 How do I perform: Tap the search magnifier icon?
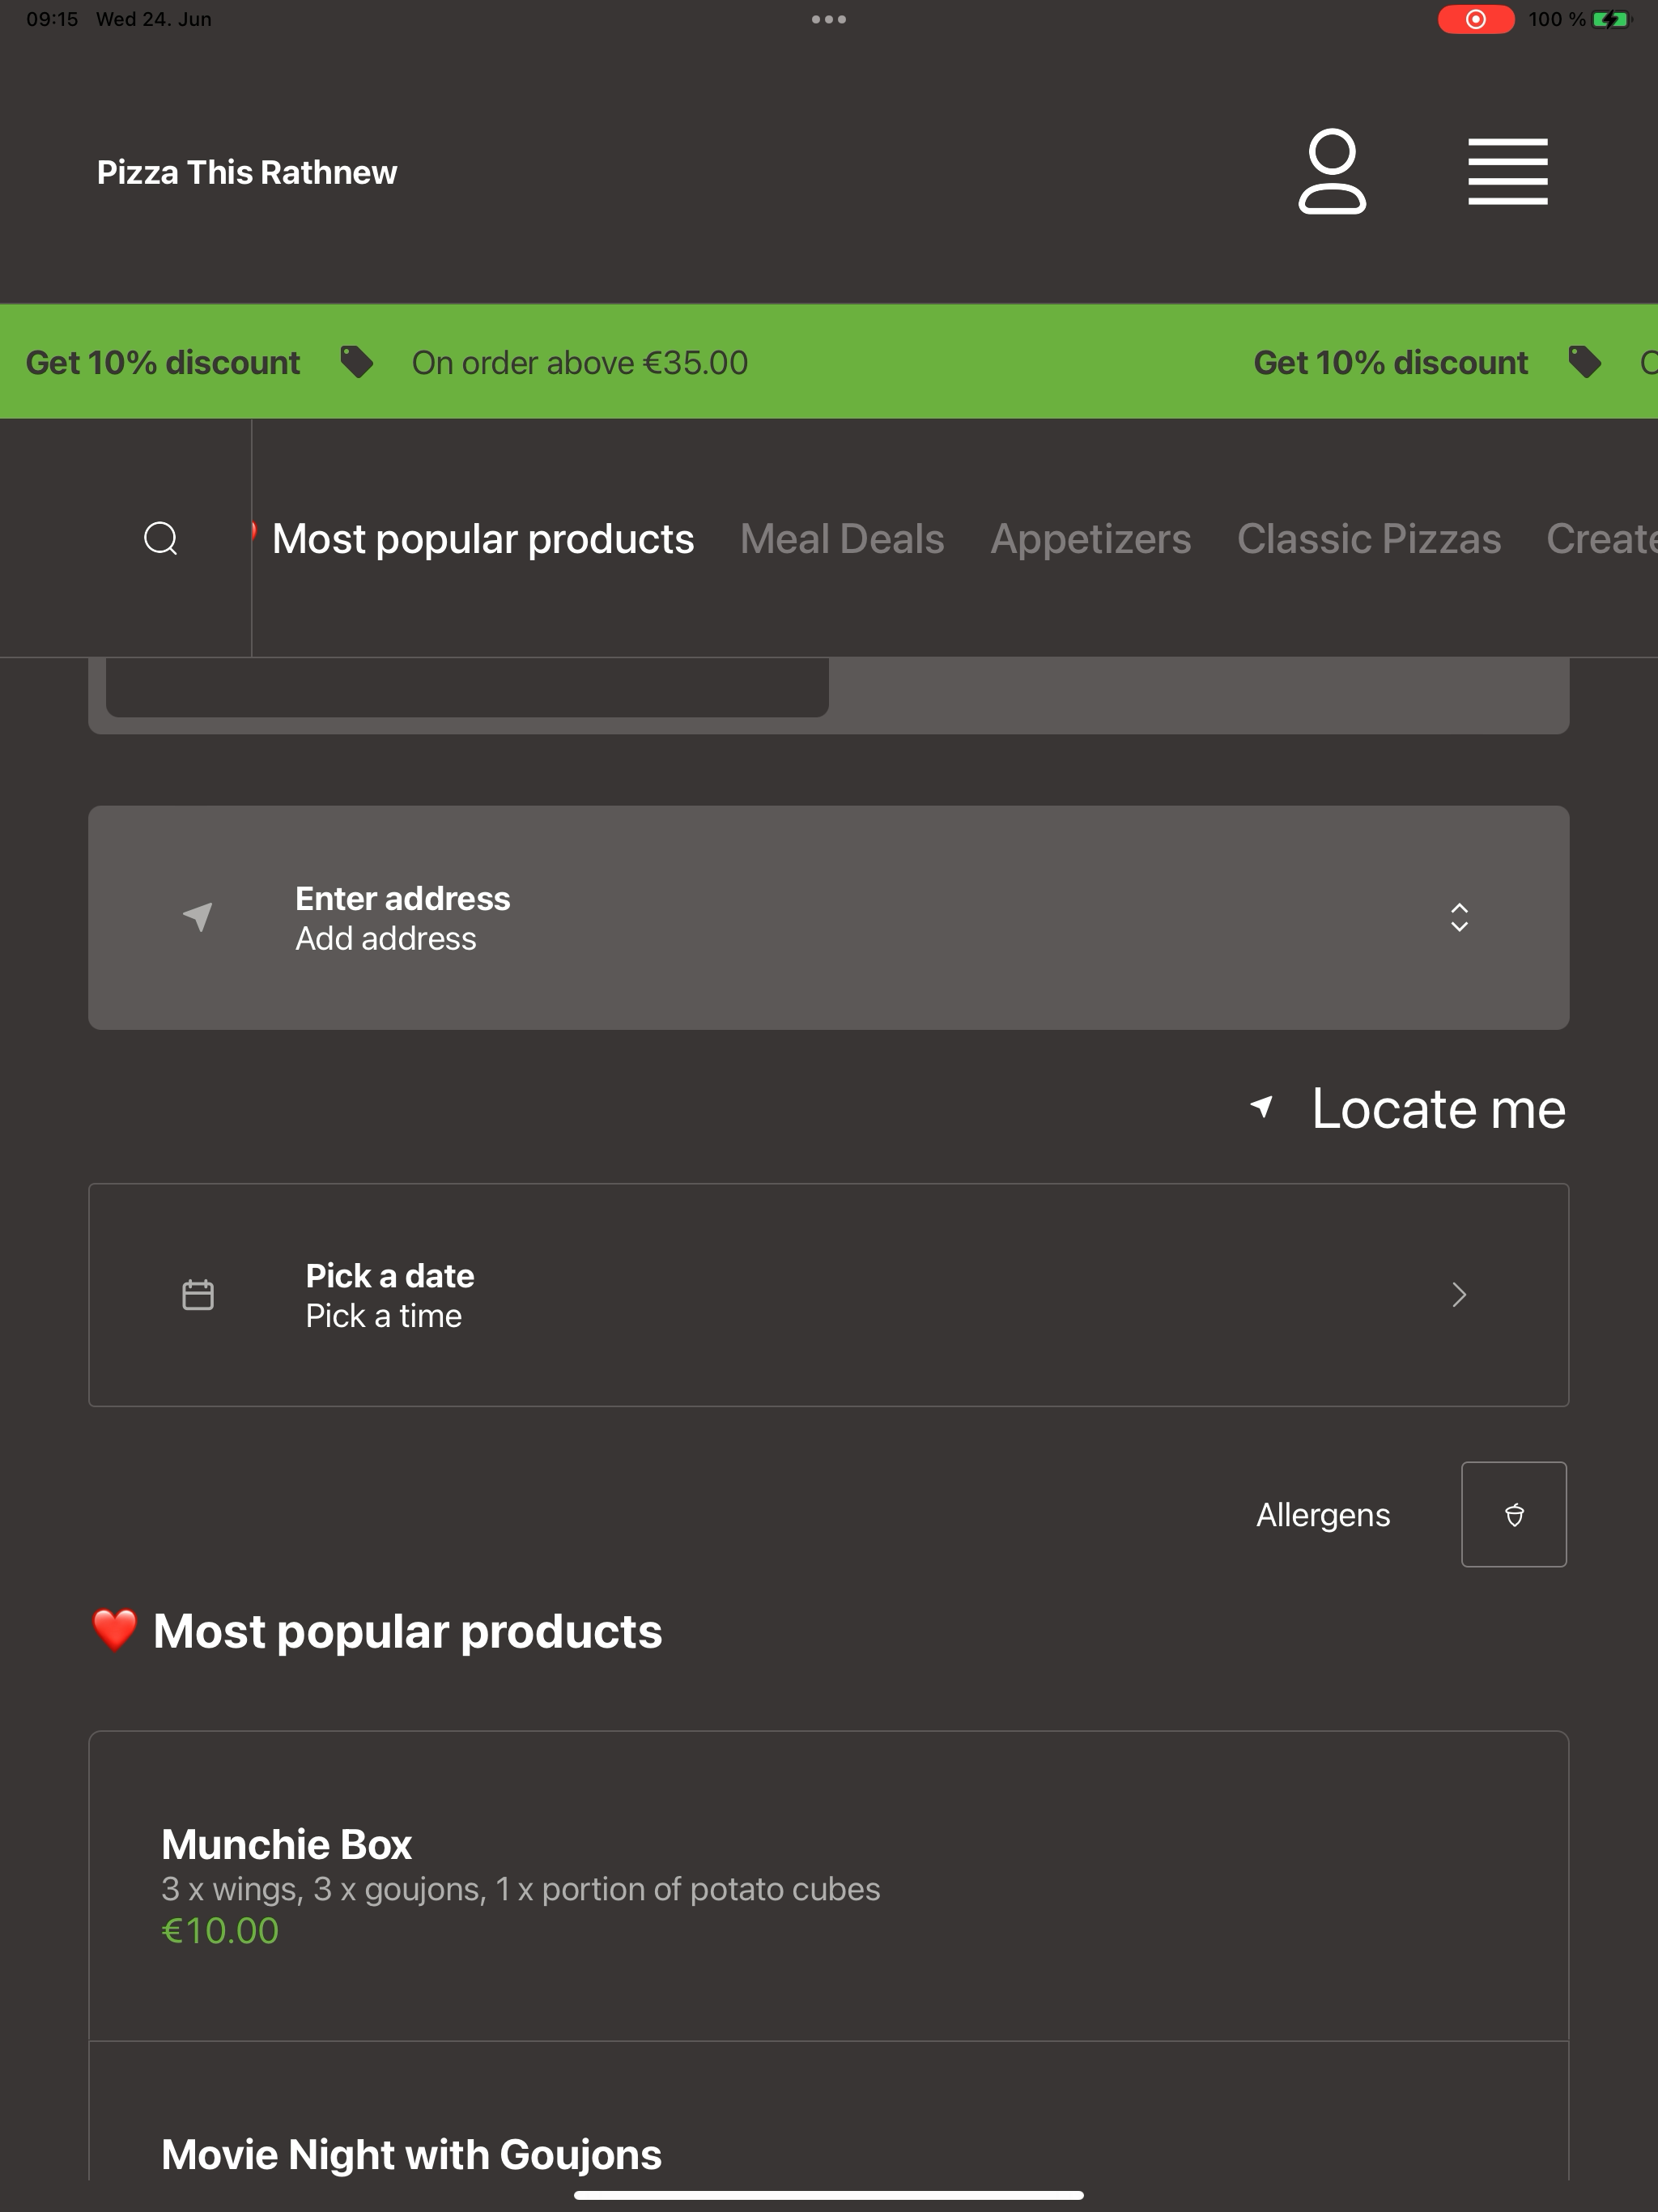161,538
